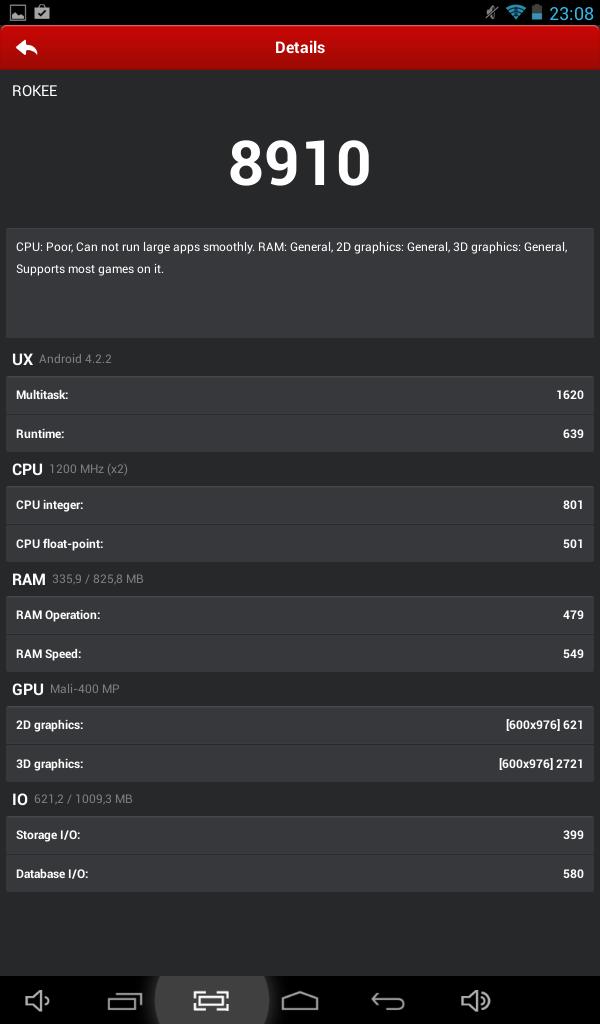
Task: Select the 3D graphics score row
Action: [300, 764]
